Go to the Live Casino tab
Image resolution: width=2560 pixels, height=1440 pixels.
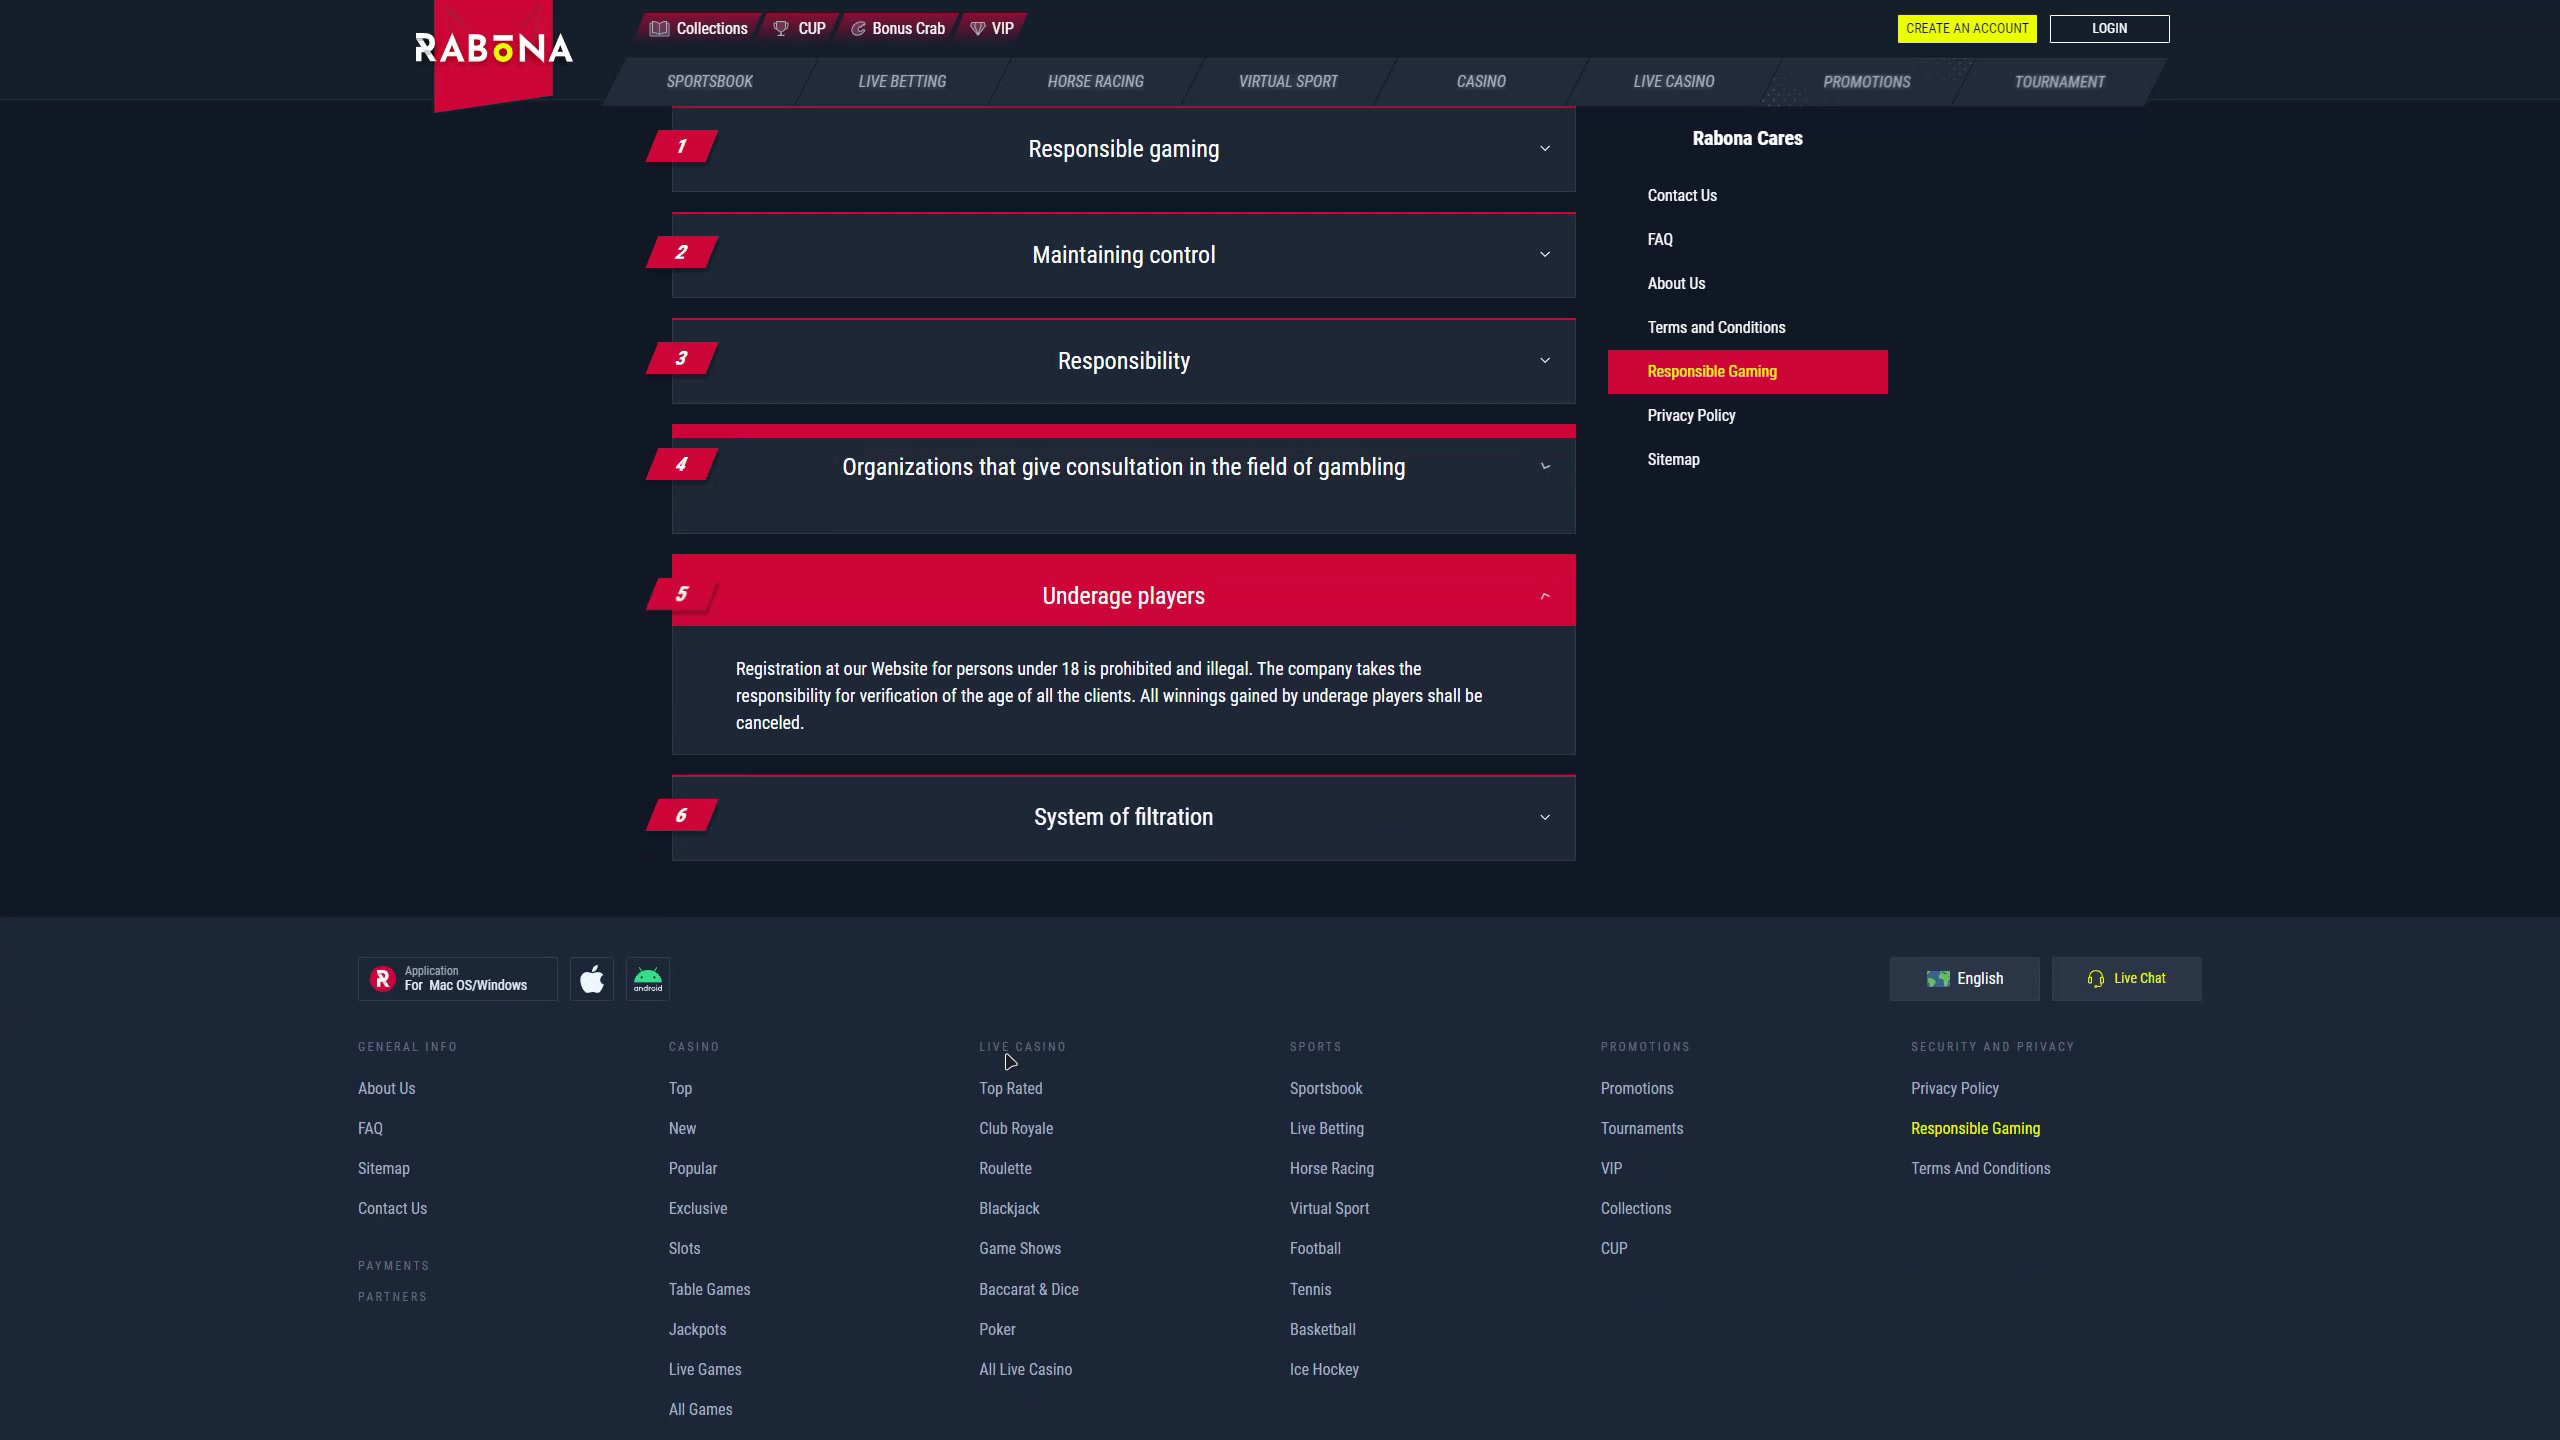pos(1673,82)
